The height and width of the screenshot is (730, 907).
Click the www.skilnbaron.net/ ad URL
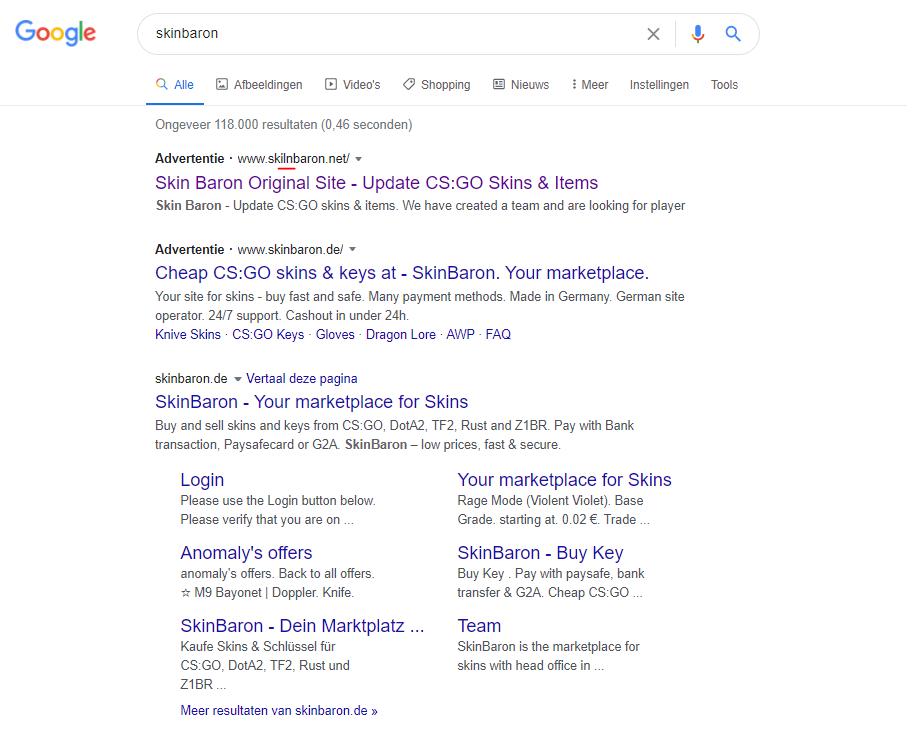click(293, 158)
